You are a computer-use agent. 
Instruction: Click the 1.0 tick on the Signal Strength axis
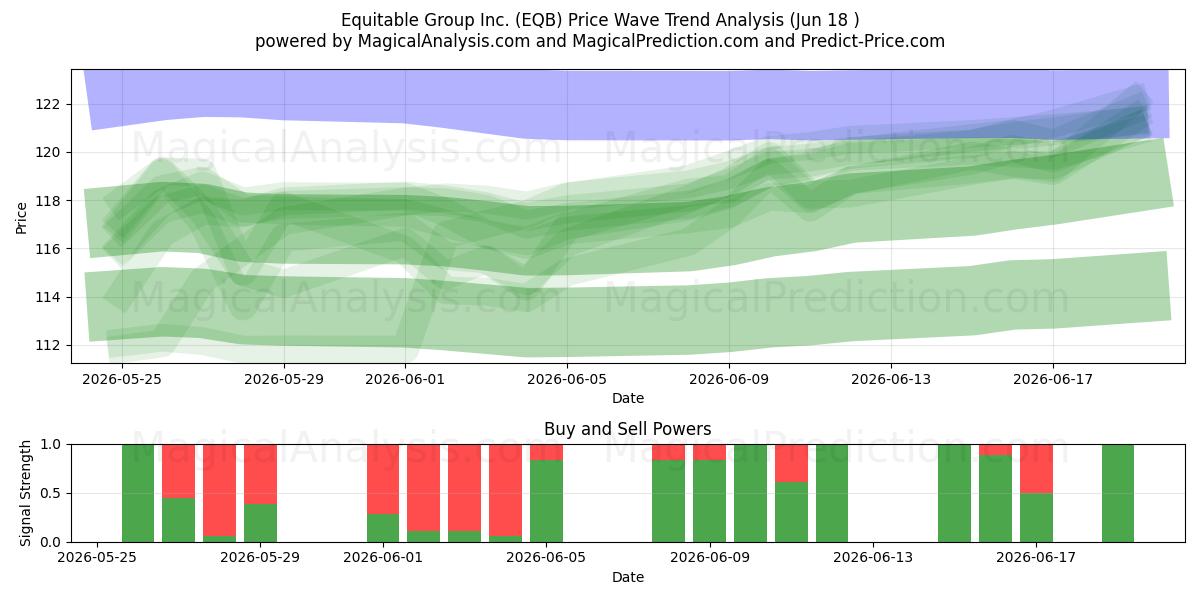tap(52, 444)
